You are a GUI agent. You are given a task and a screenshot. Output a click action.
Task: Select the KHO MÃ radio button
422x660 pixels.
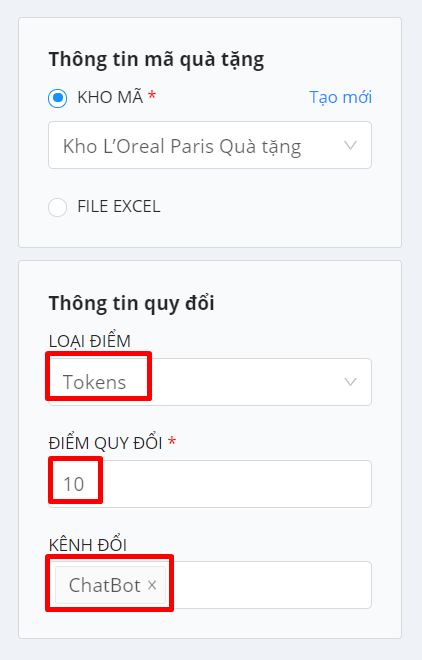(x=58, y=98)
